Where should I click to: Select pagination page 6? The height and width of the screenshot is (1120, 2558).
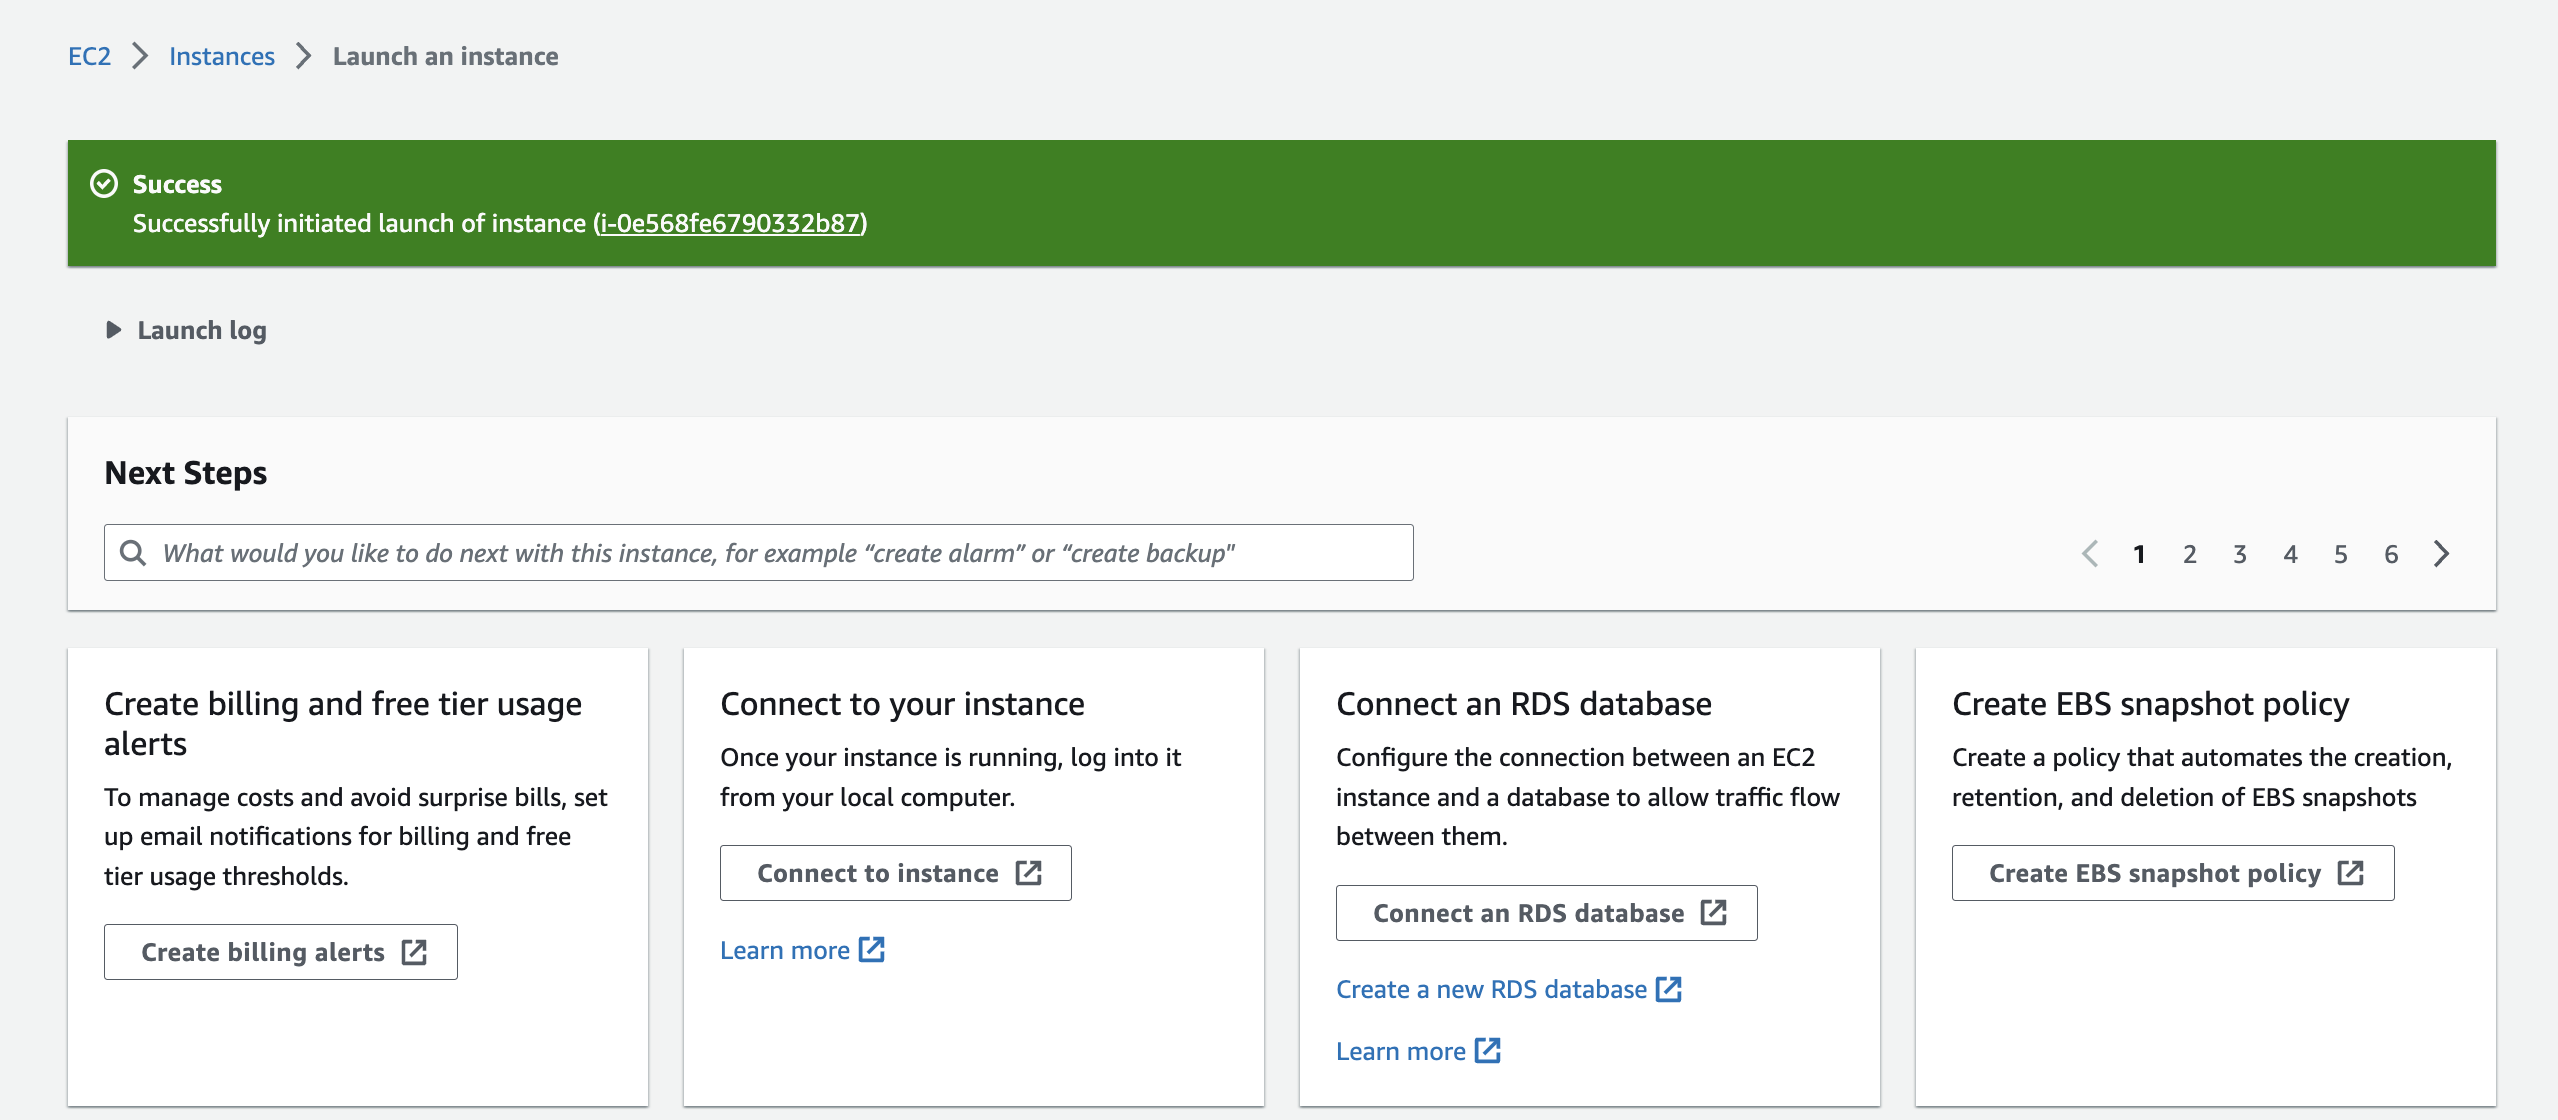point(2391,554)
